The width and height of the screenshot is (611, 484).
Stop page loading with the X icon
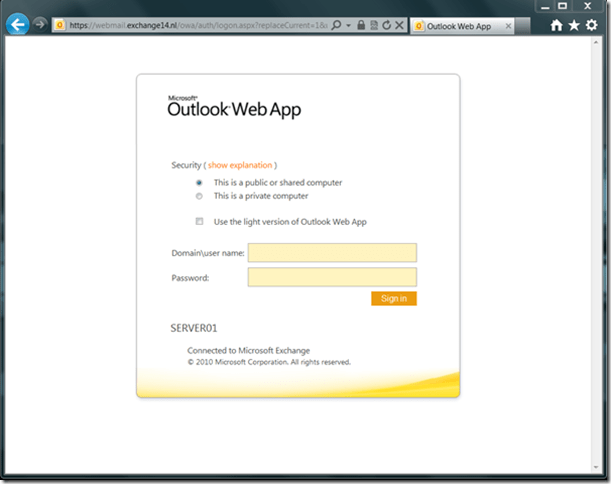tap(399, 24)
